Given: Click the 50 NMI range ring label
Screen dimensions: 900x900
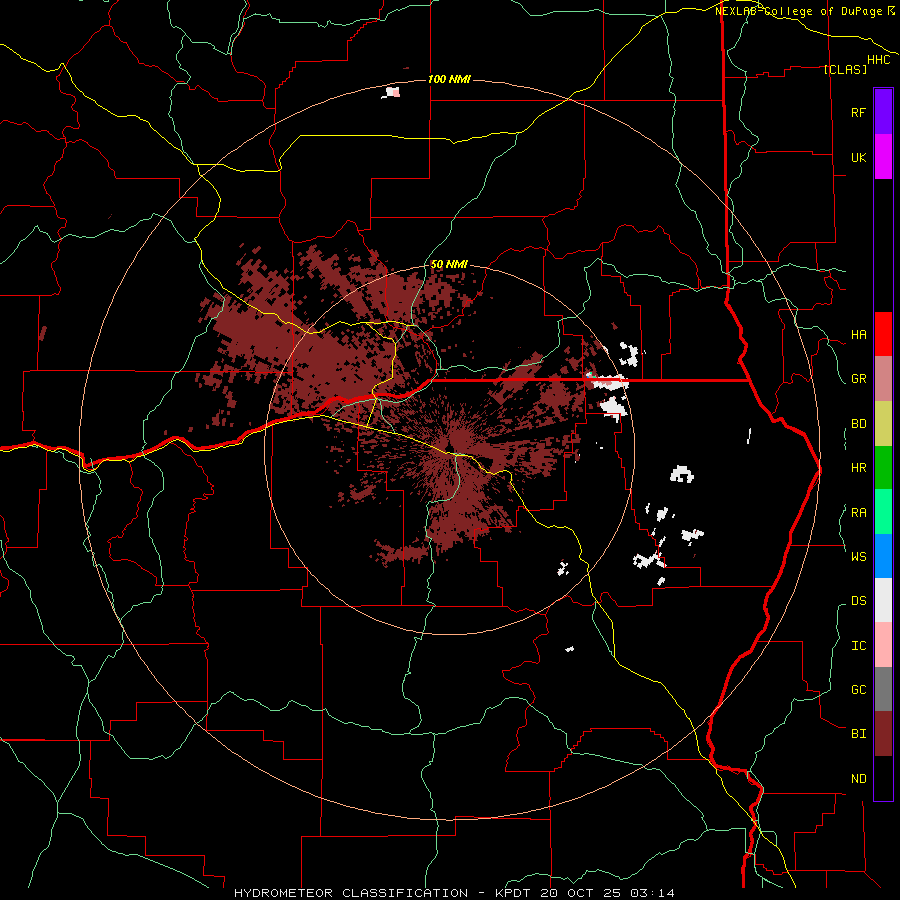Looking at the screenshot, I should [449, 264].
